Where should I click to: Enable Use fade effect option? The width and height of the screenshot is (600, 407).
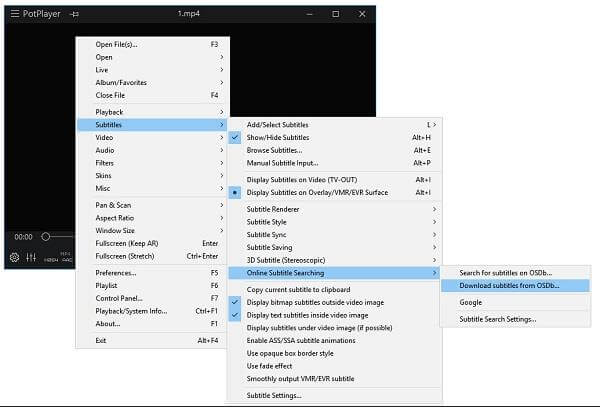(335, 366)
